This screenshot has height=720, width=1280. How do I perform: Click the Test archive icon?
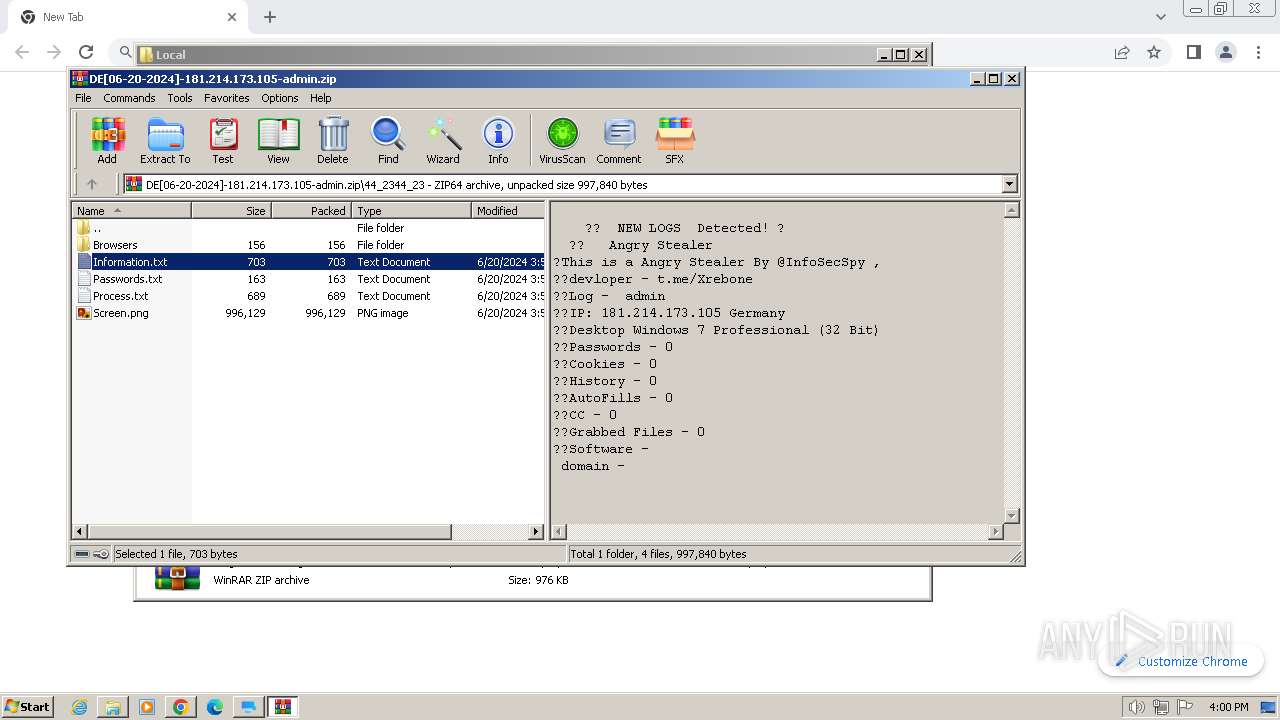(x=223, y=140)
